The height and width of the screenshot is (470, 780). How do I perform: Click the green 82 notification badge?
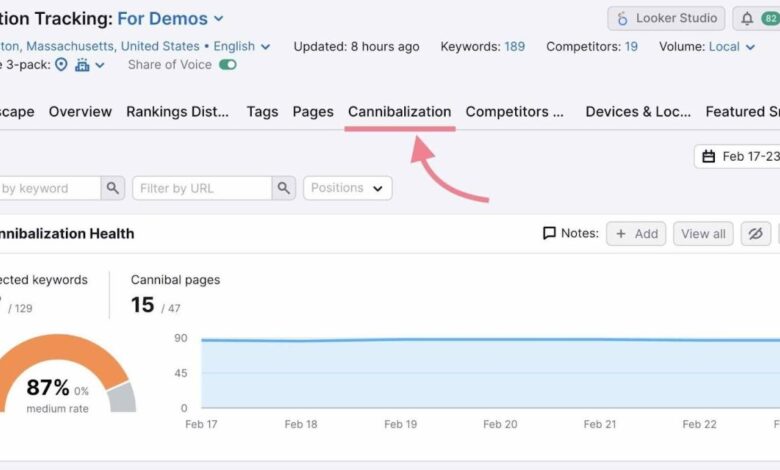click(771, 19)
